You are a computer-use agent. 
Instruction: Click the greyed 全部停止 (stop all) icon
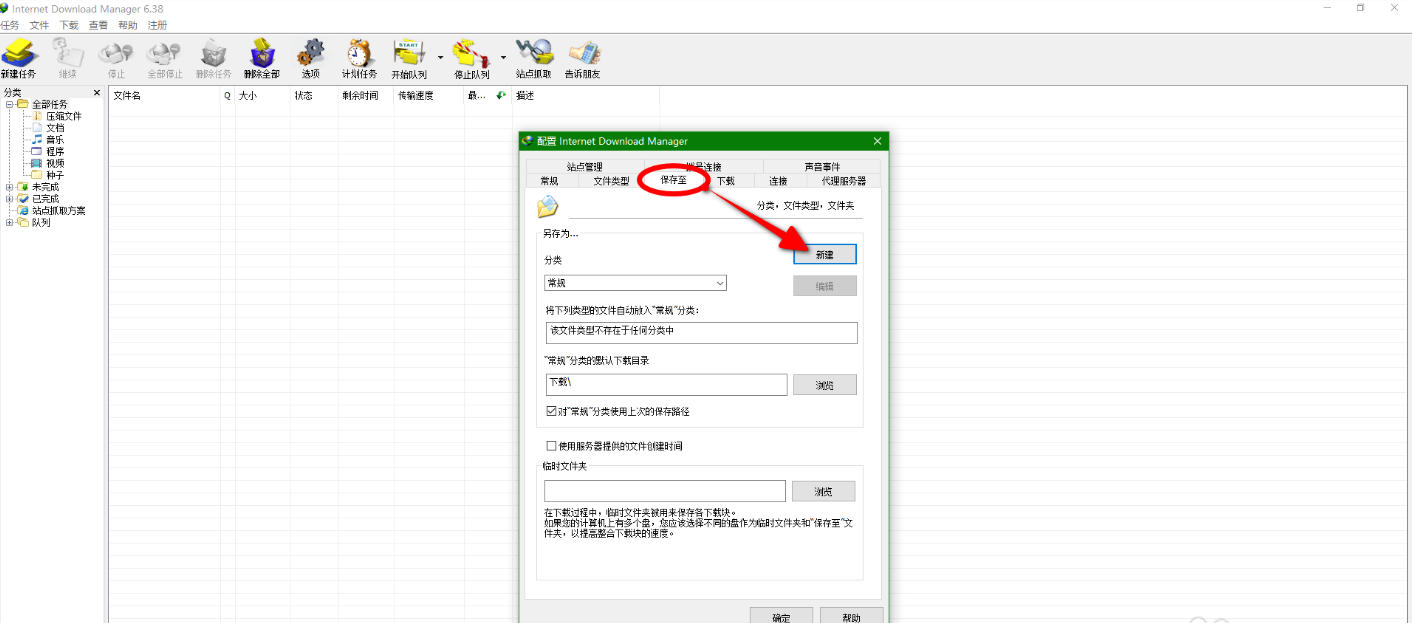coord(165,59)
